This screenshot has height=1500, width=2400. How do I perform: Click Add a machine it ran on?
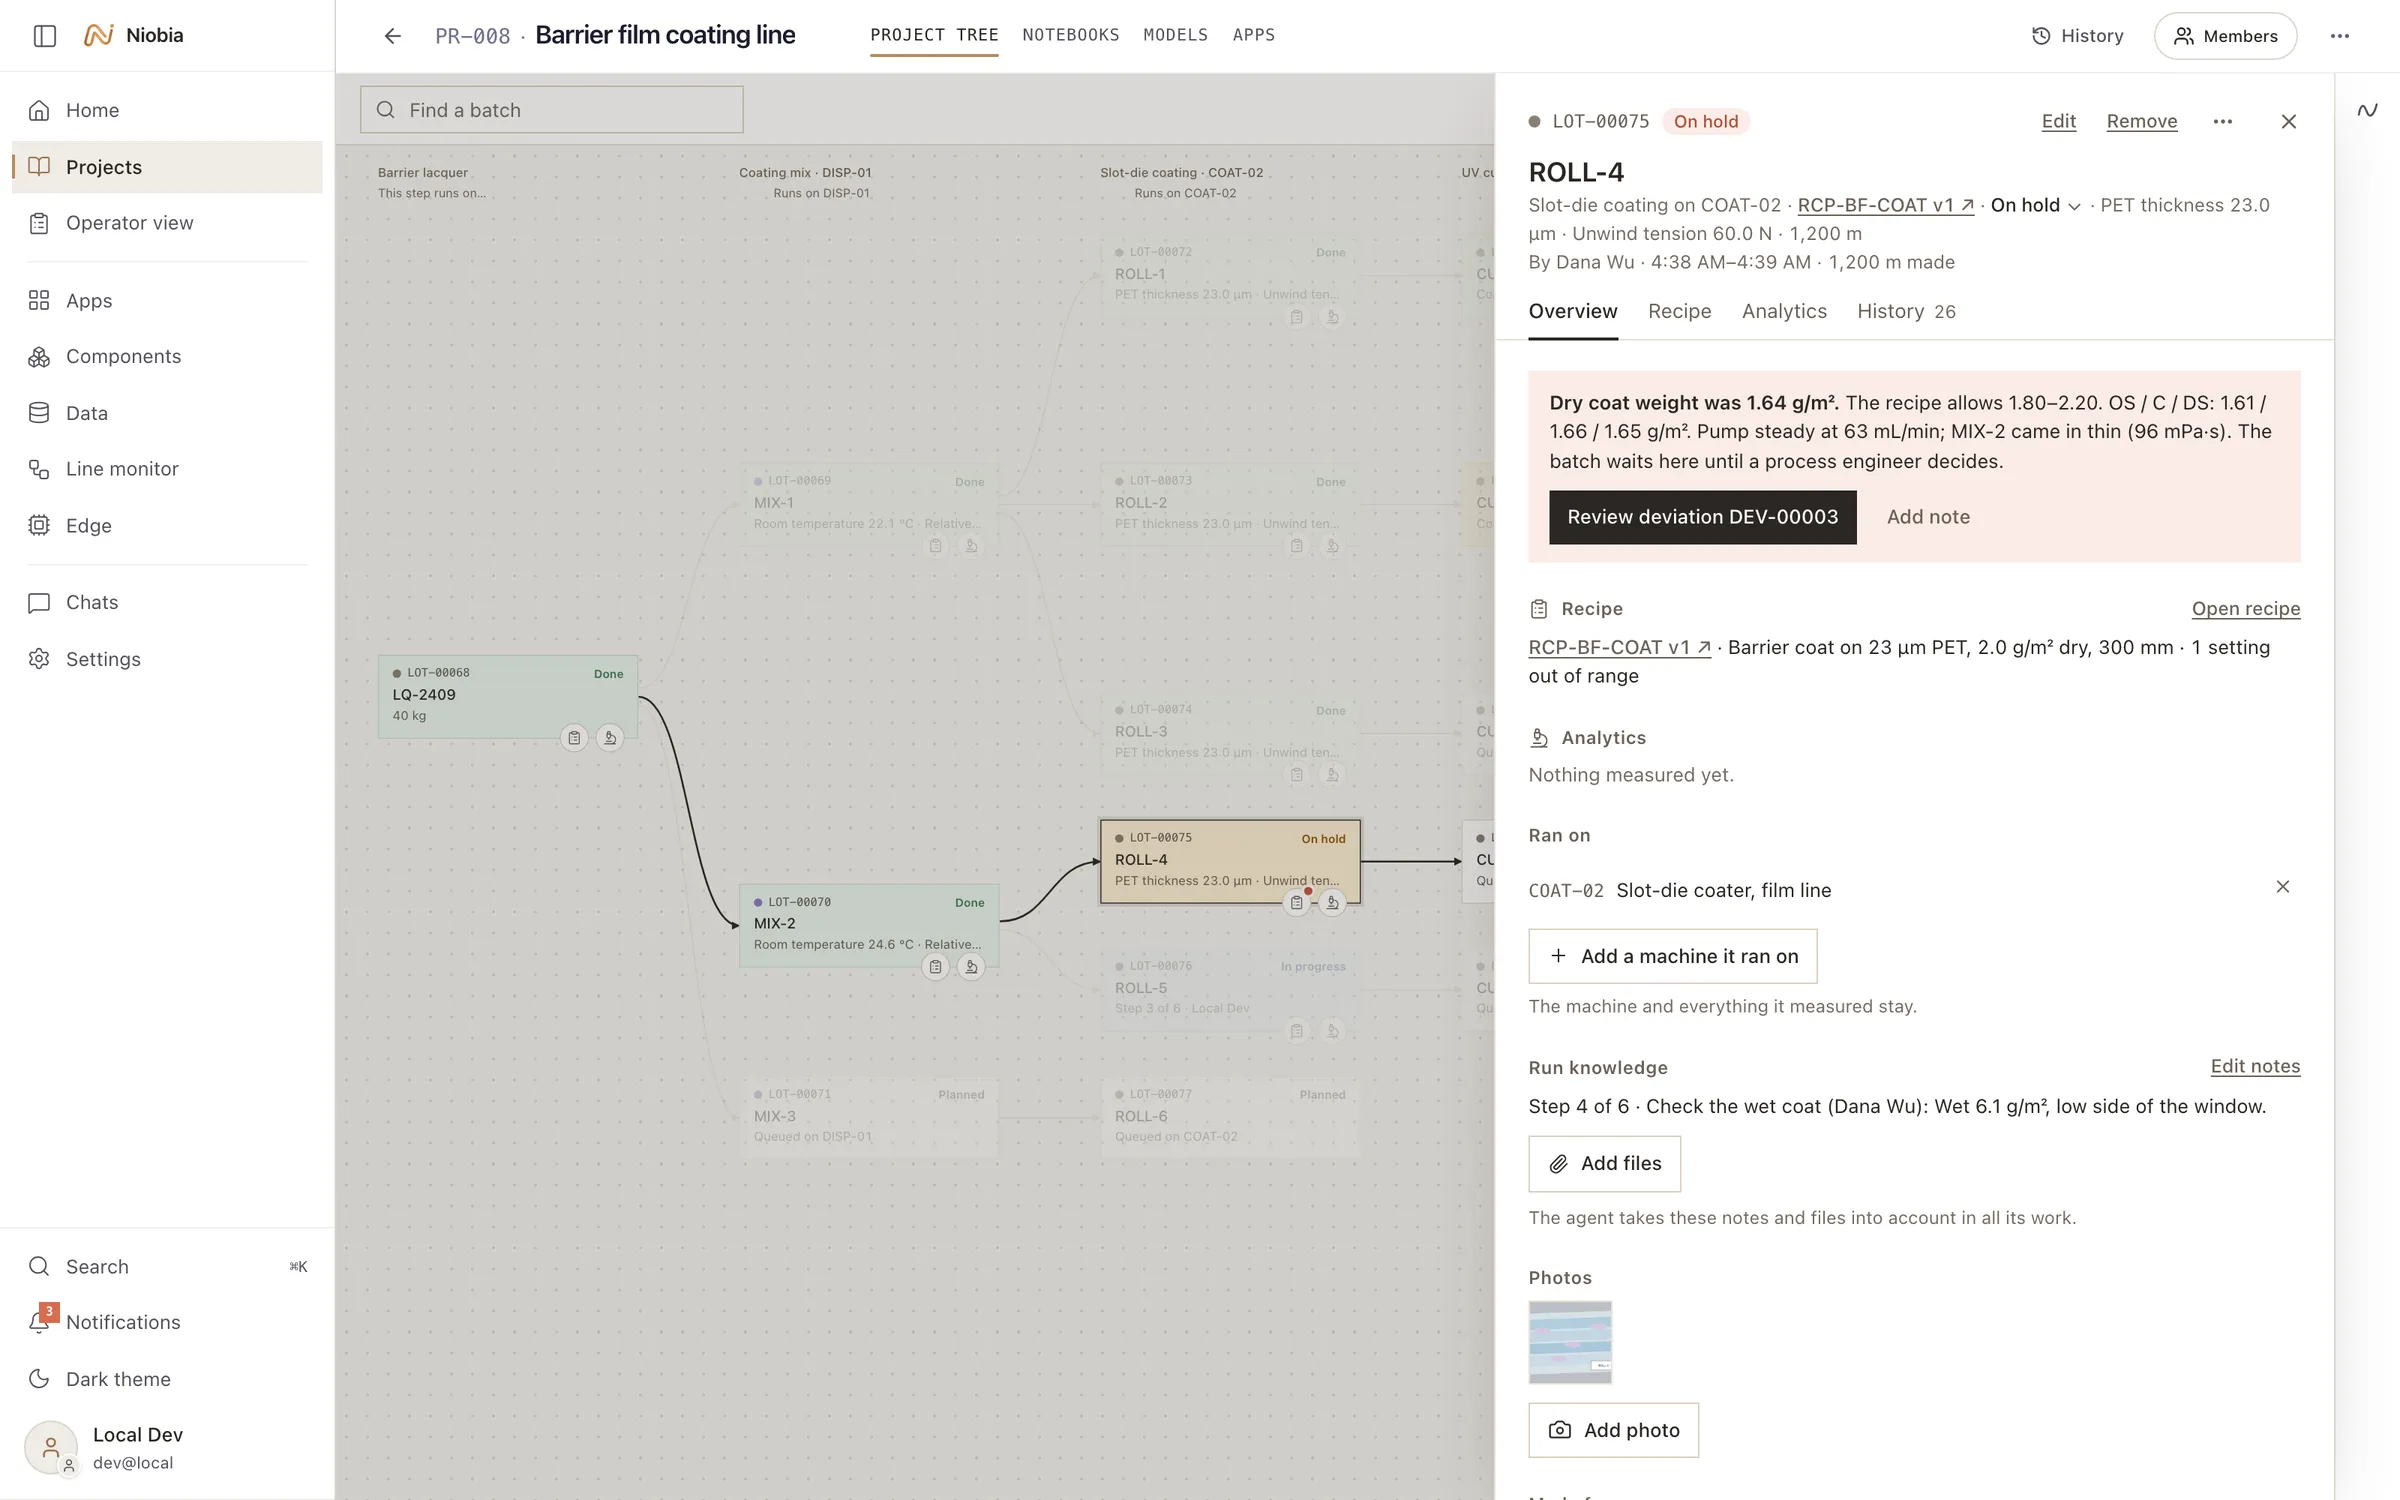click(1672, 957)
